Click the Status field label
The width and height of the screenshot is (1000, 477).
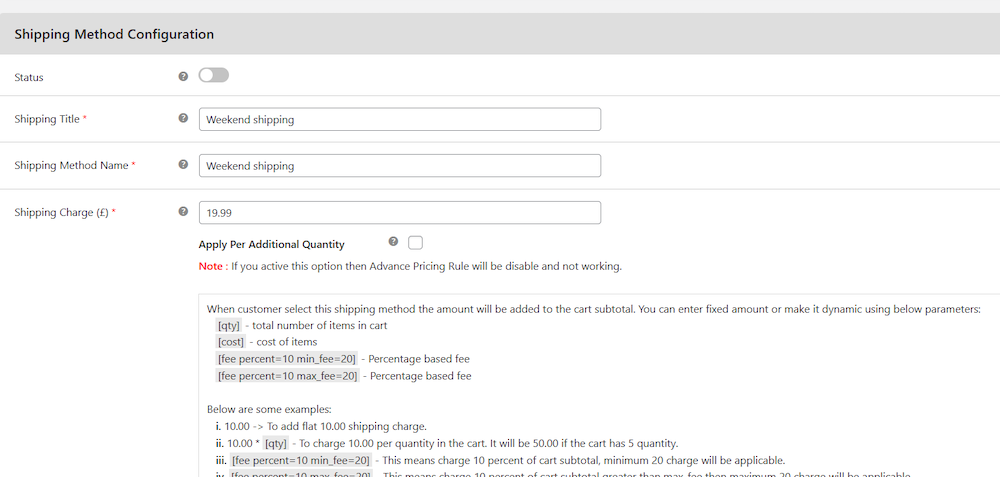point(29,77)
